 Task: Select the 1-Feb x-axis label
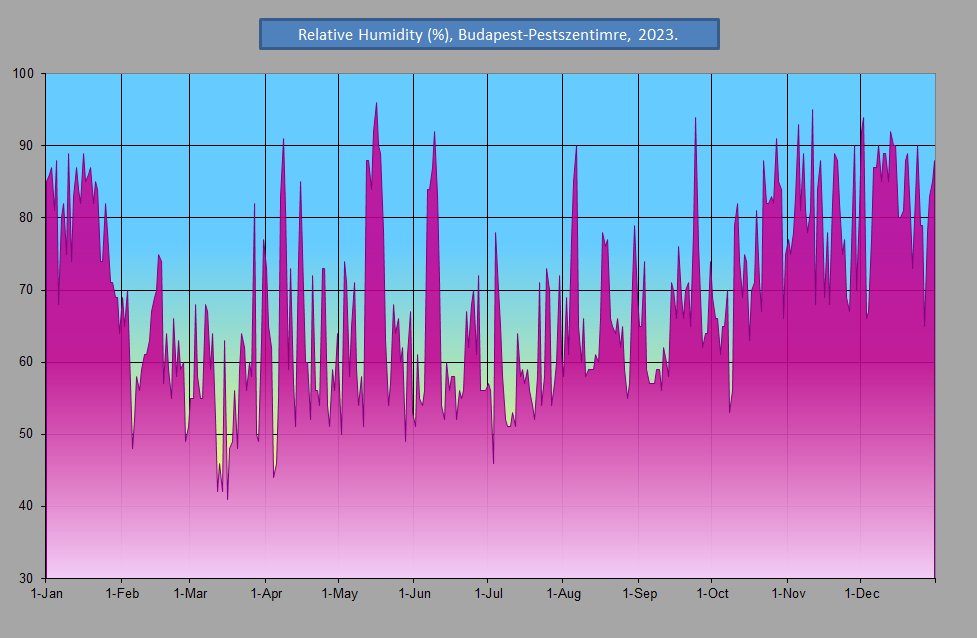(x=121, y=594)
